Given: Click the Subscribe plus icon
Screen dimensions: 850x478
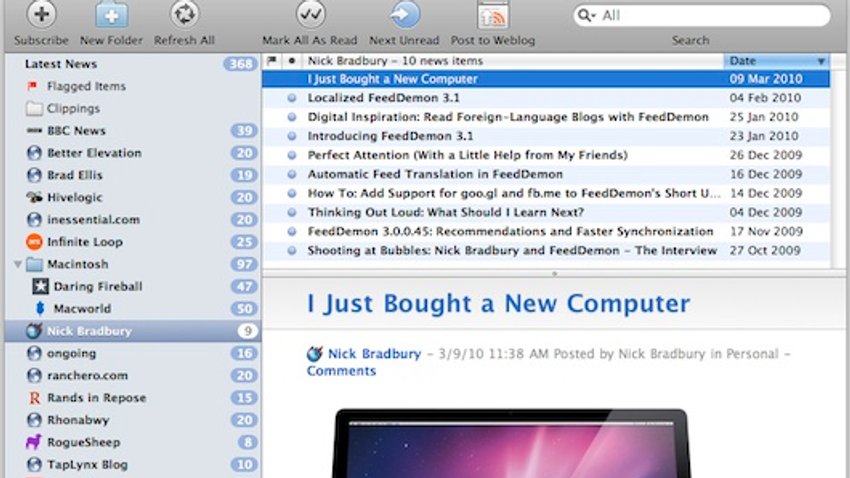Looking at the screenshot, I should pos(41,15).
